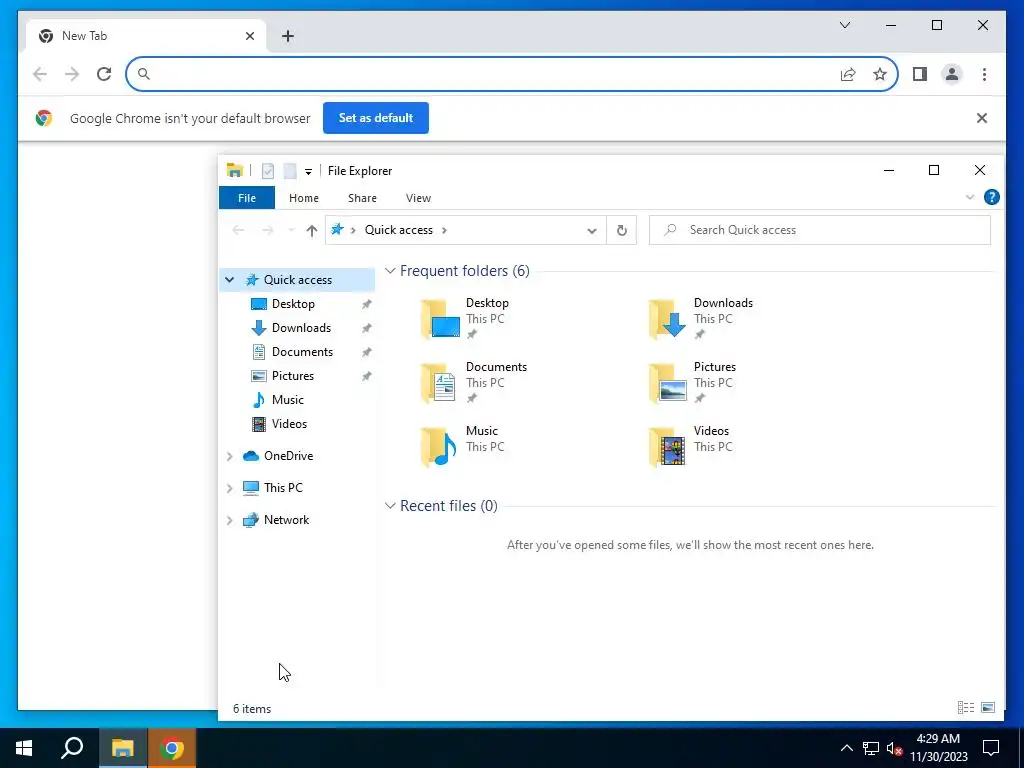
Task: Select the Downloads frequent folder icon
Action: (x=667, y=319)
